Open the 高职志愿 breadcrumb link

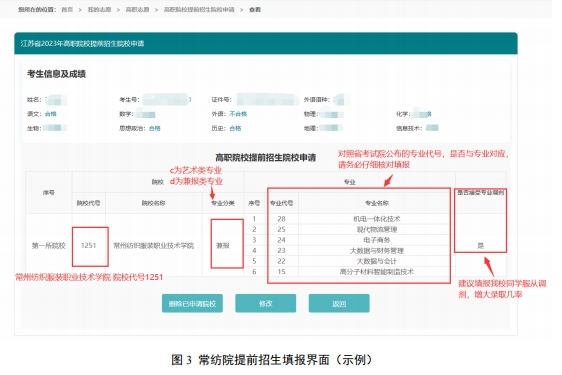click(137, 10)
